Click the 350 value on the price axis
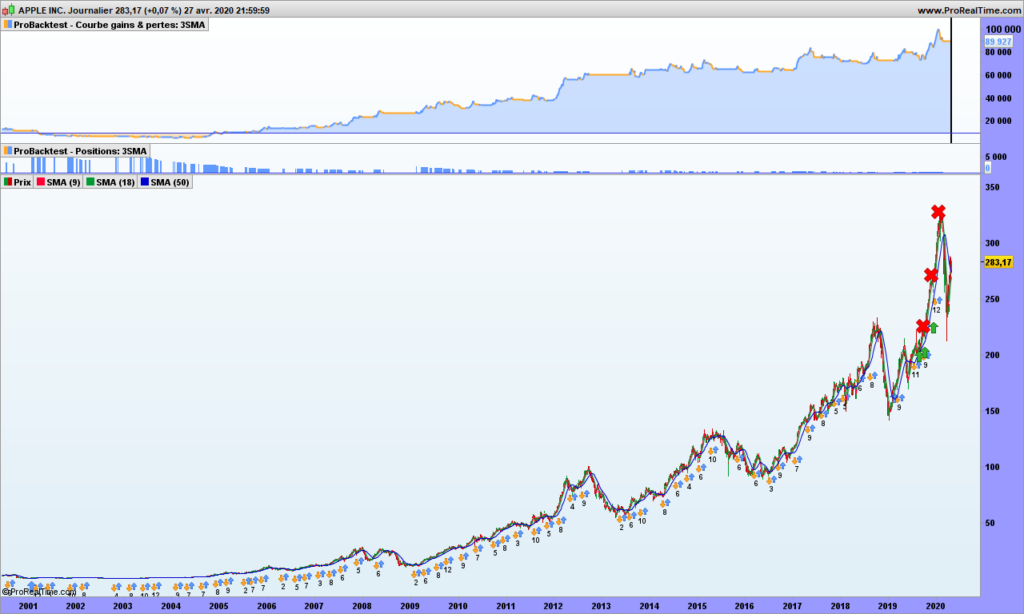 [x=992, y=187]
